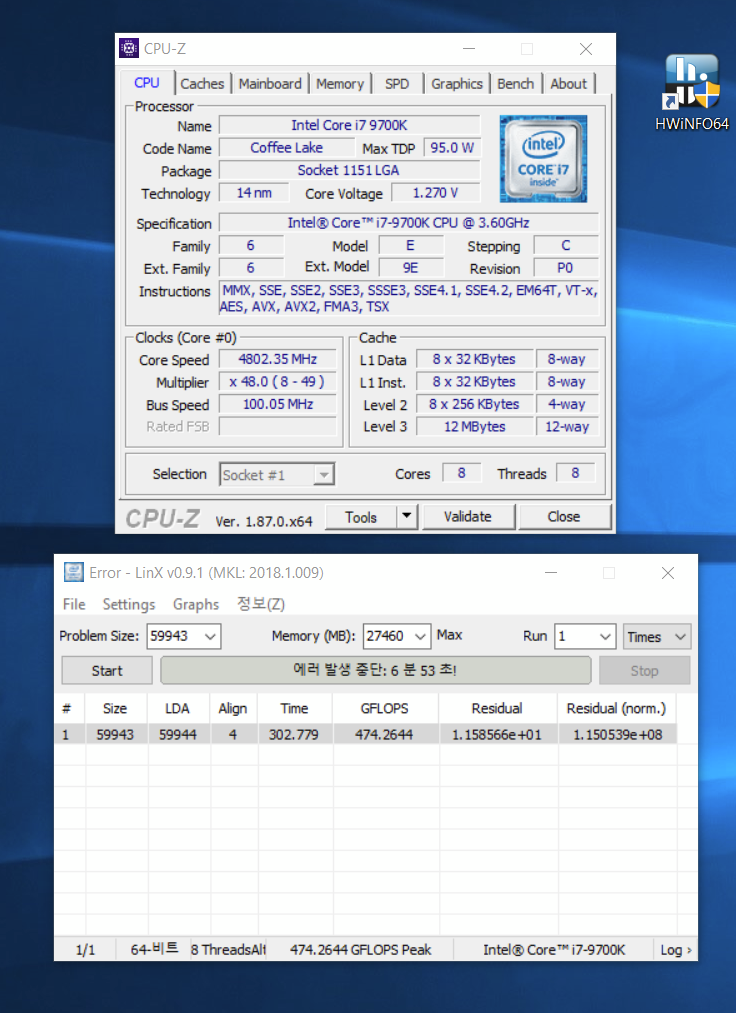The height and width of the screenshot is (1013, 736).
Task: Click the Code Name value Coffee Lake
Action: coord(287,148)
